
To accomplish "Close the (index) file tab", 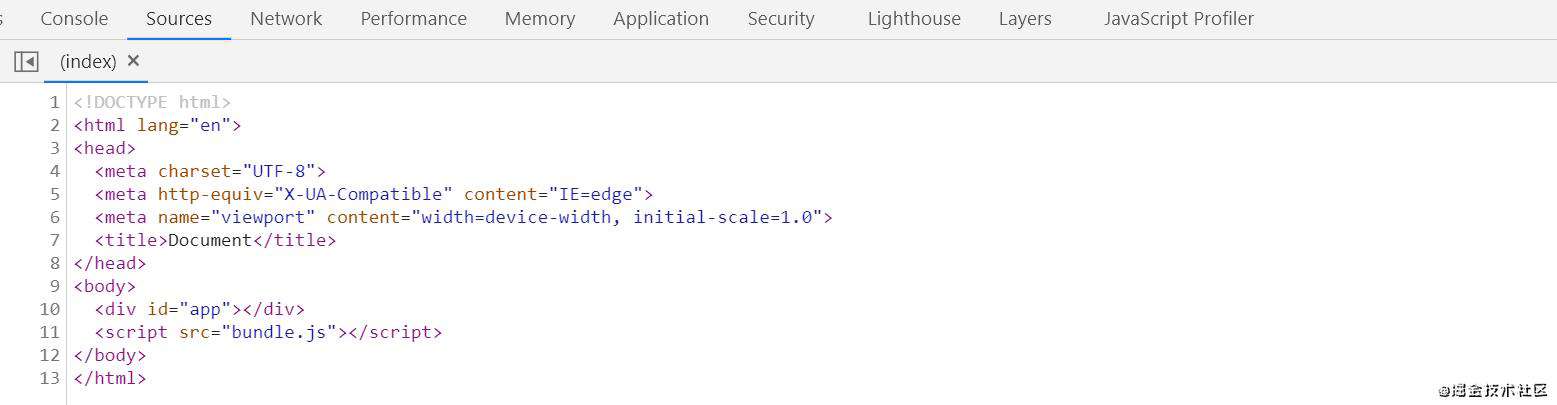I will pyautogui.click(x=134, y=61).
